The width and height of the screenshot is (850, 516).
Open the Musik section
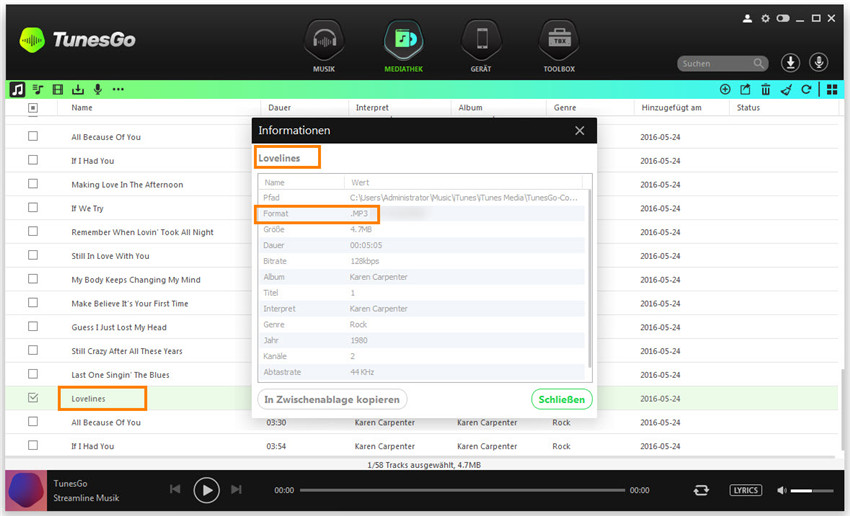click(324, 46)
